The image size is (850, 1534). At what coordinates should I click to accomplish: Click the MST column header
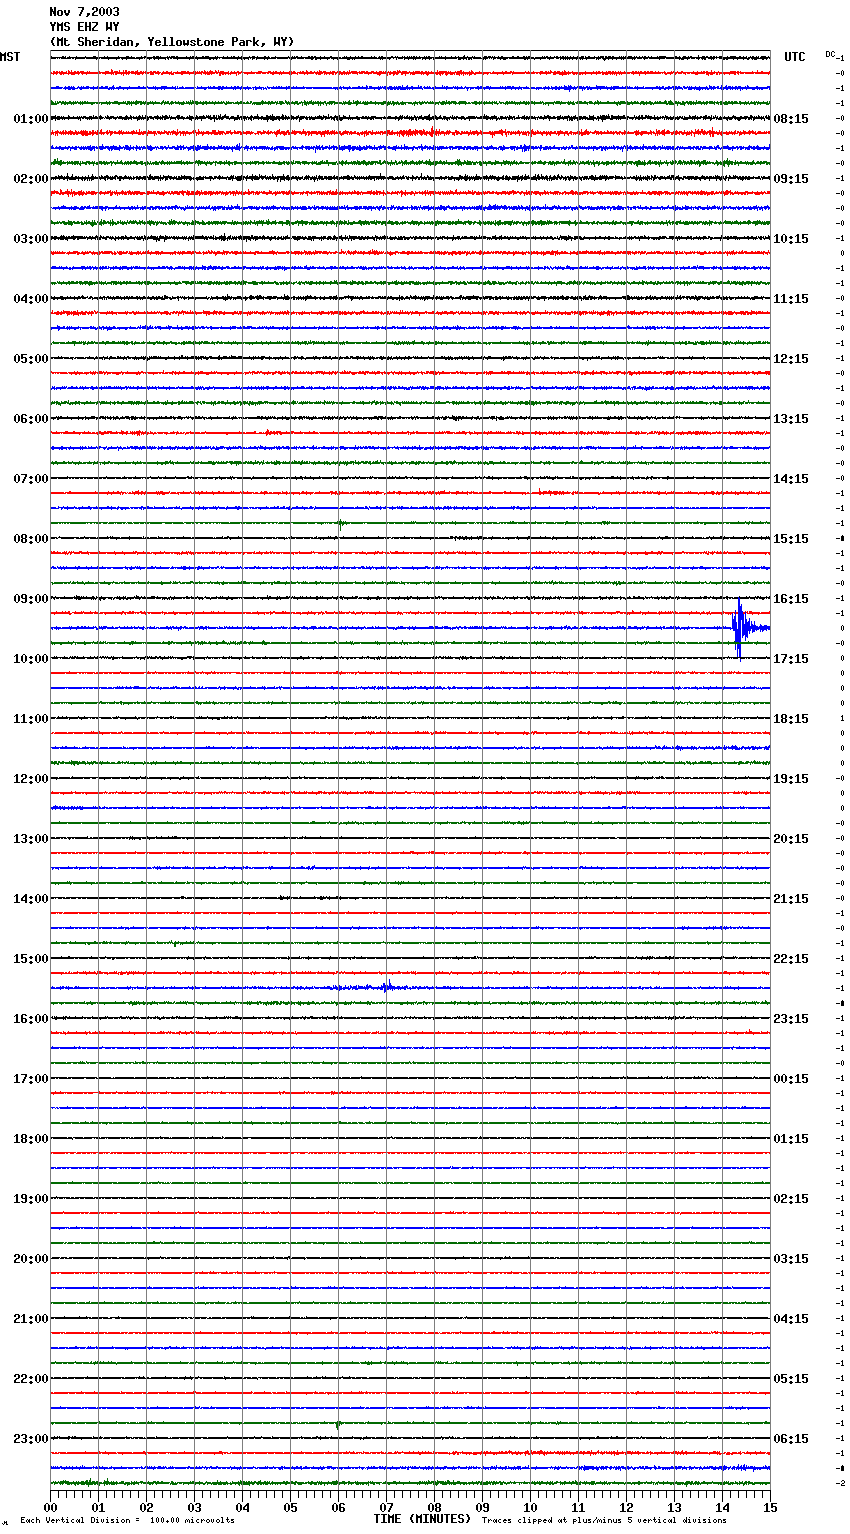[x=10, y=57]
